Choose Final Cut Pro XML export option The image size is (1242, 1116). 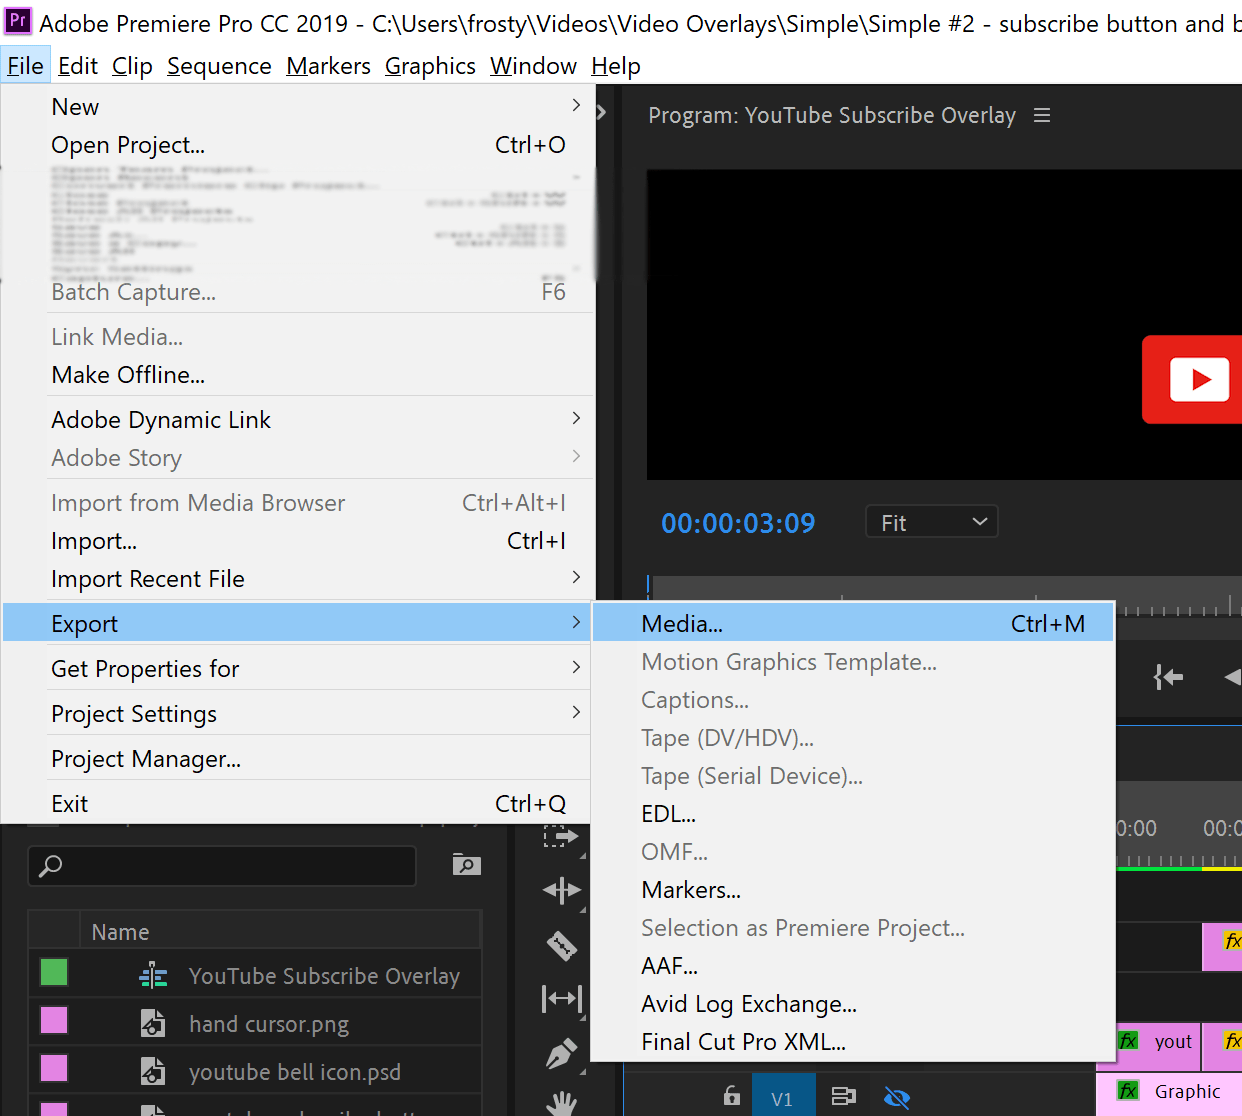click(743, 1041)
